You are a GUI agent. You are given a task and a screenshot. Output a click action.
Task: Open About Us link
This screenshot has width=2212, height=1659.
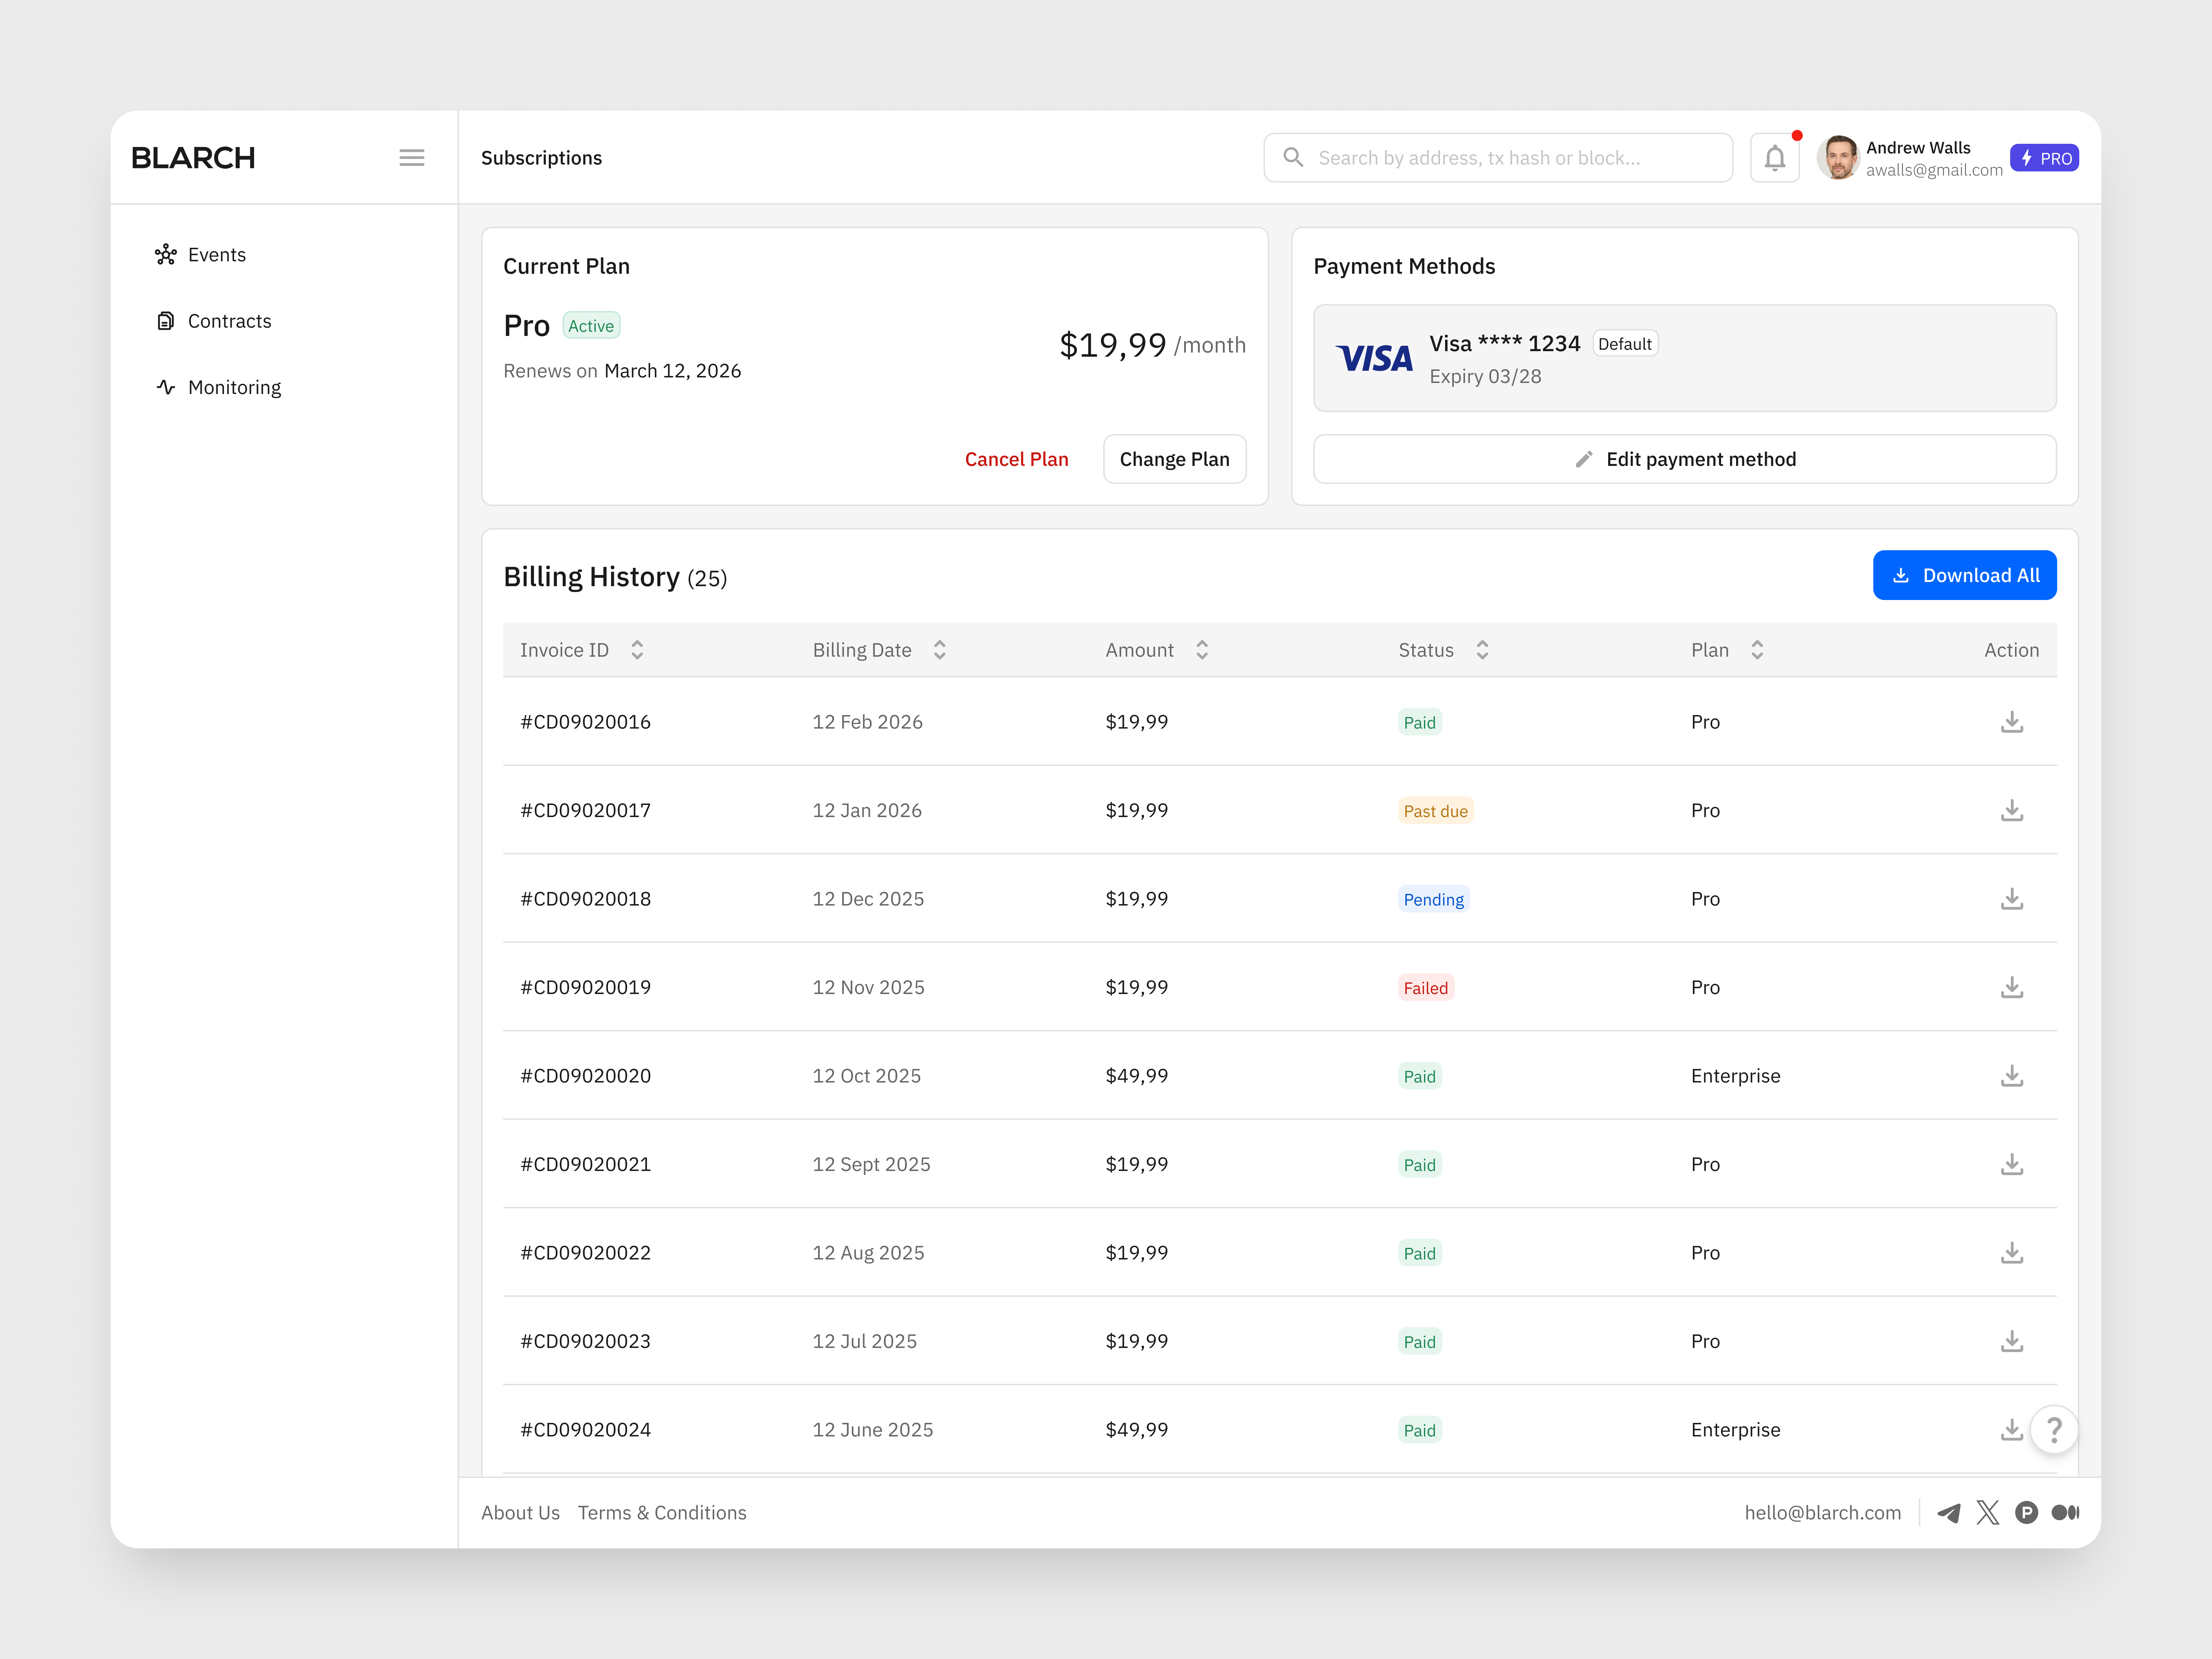tap(520, 1513)
